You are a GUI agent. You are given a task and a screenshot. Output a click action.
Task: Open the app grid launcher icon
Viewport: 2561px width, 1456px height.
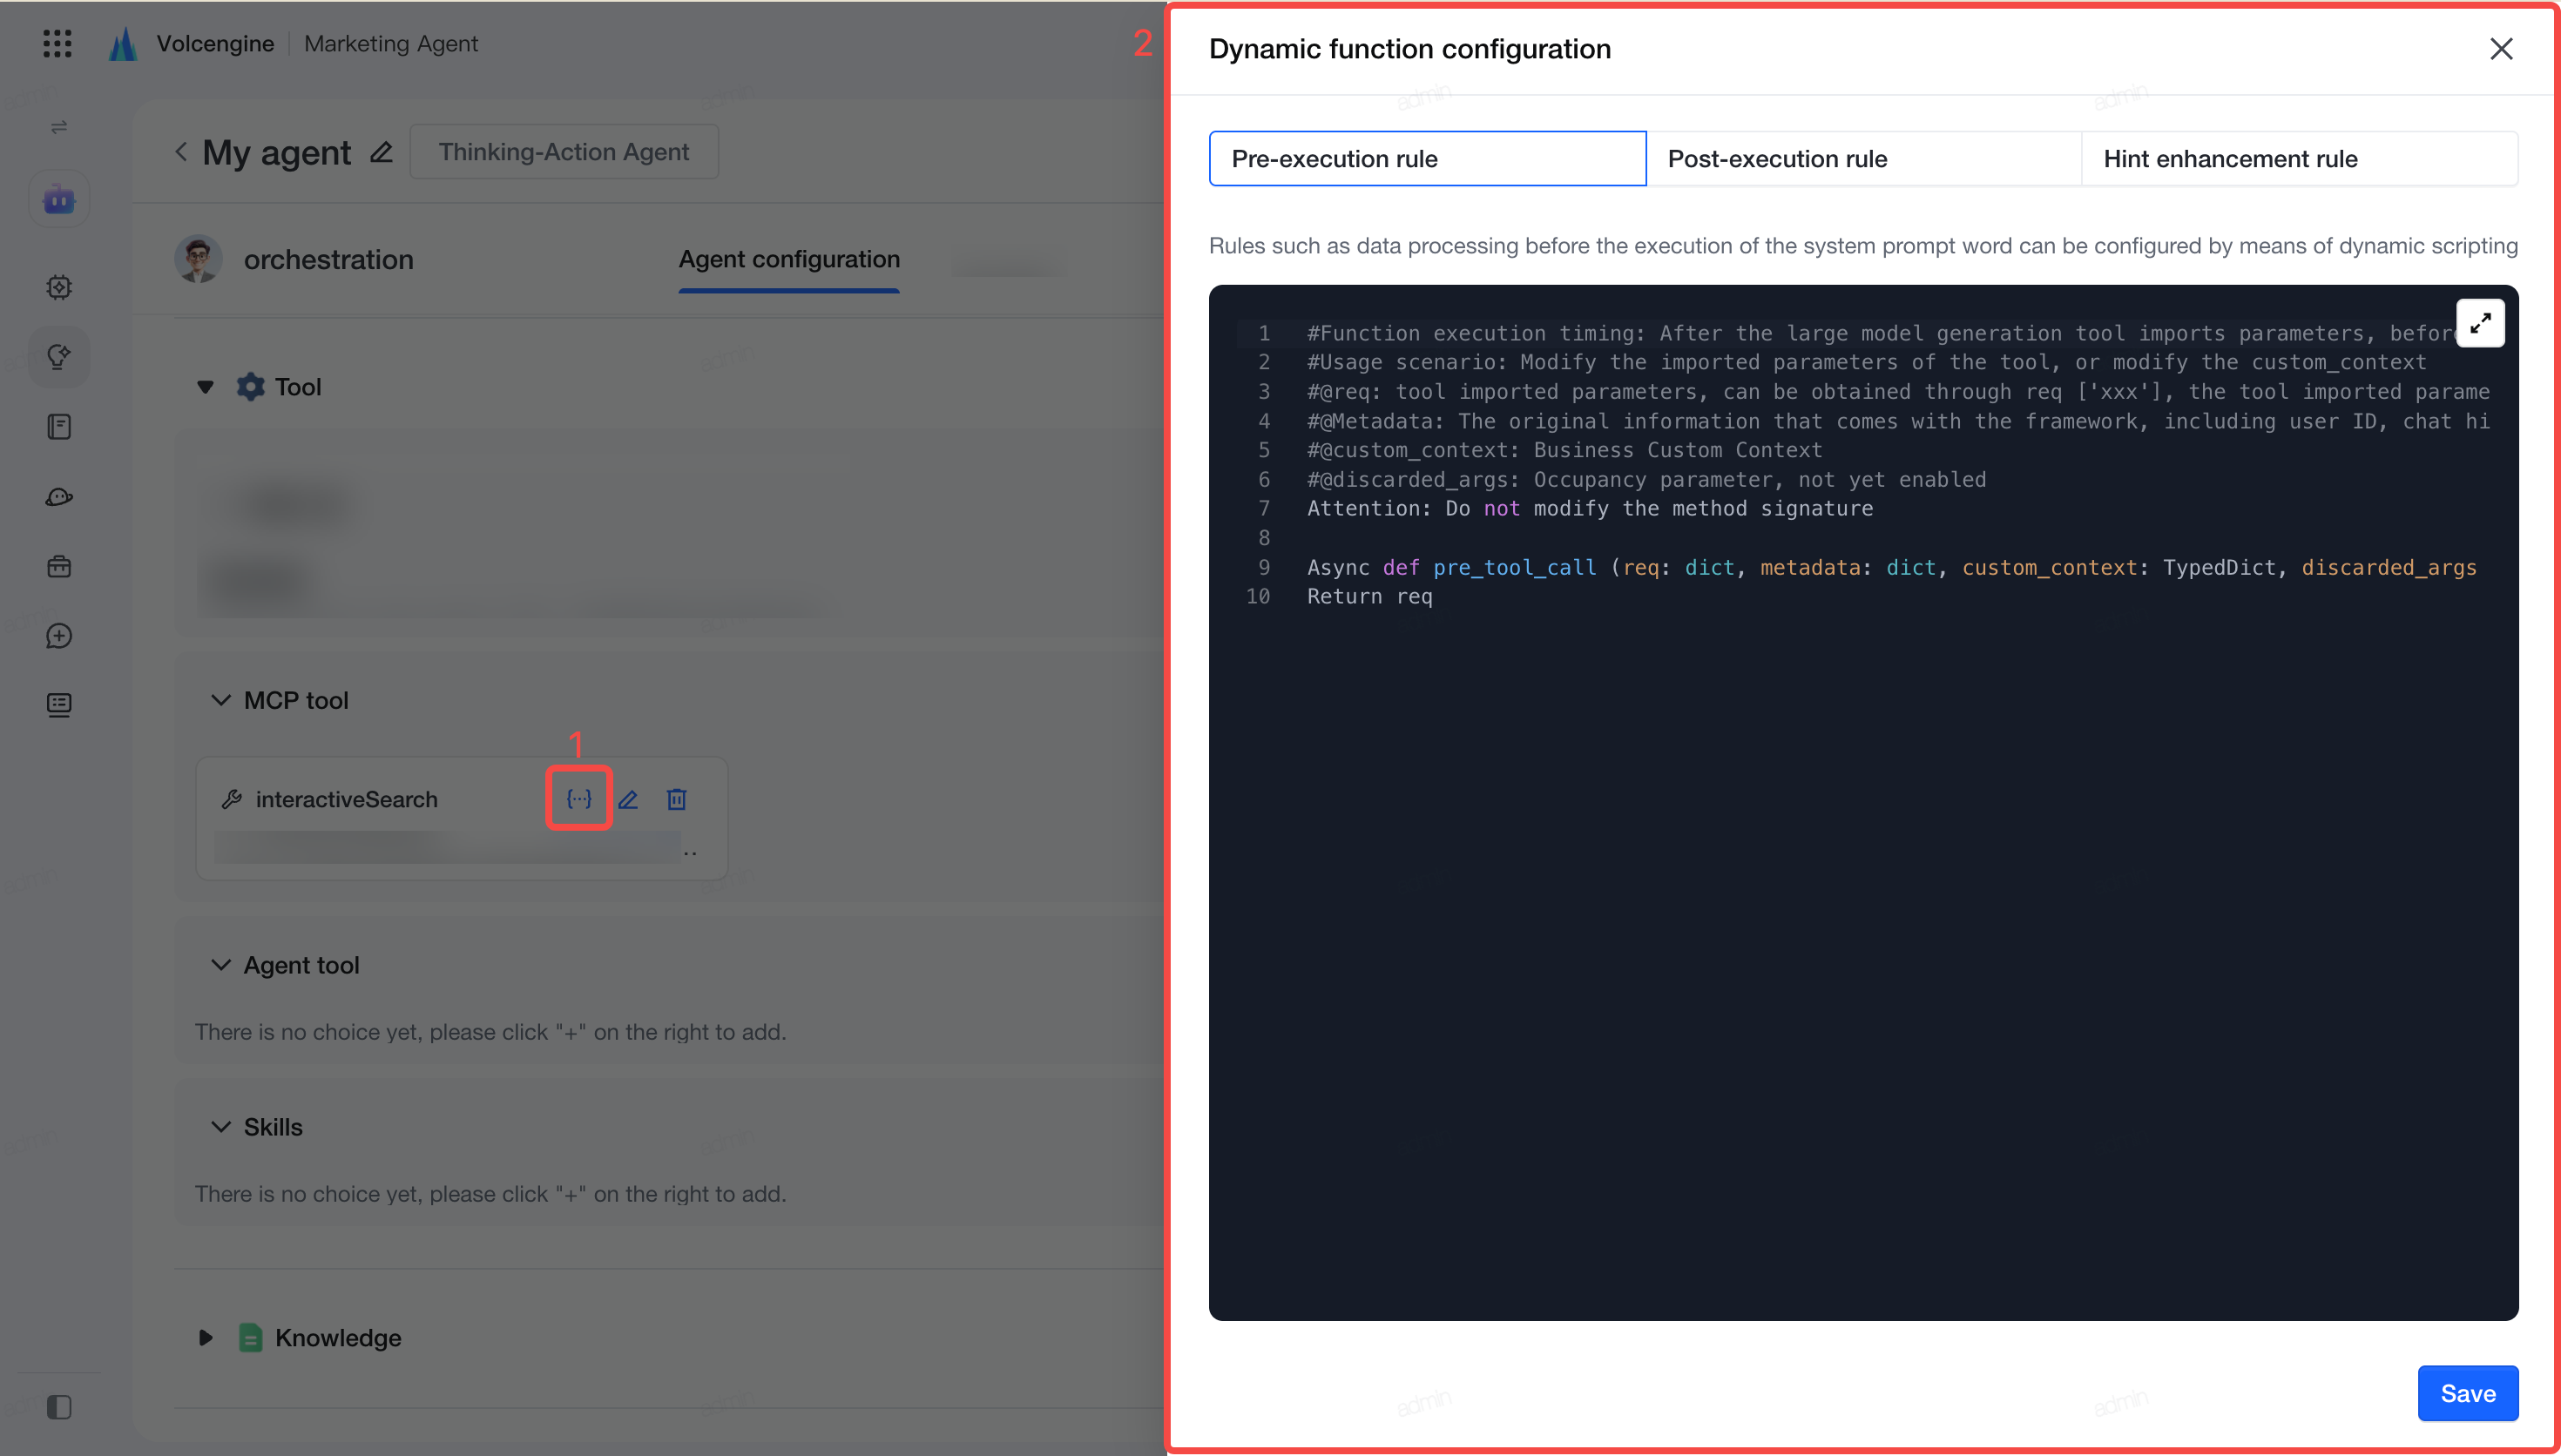pyautogui.click(x=58, y=43)
